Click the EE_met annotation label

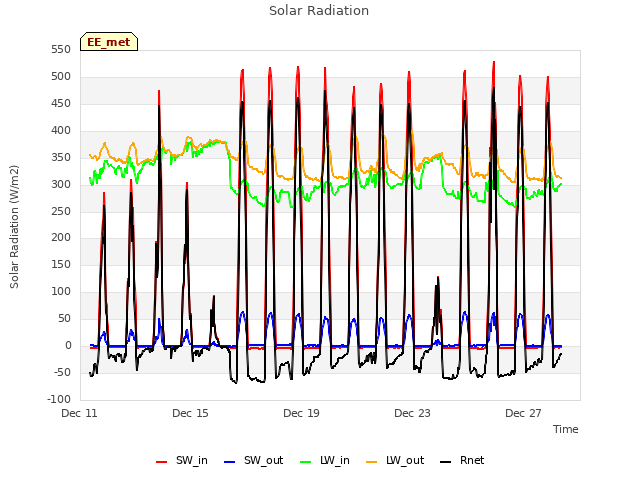(109, 42)
